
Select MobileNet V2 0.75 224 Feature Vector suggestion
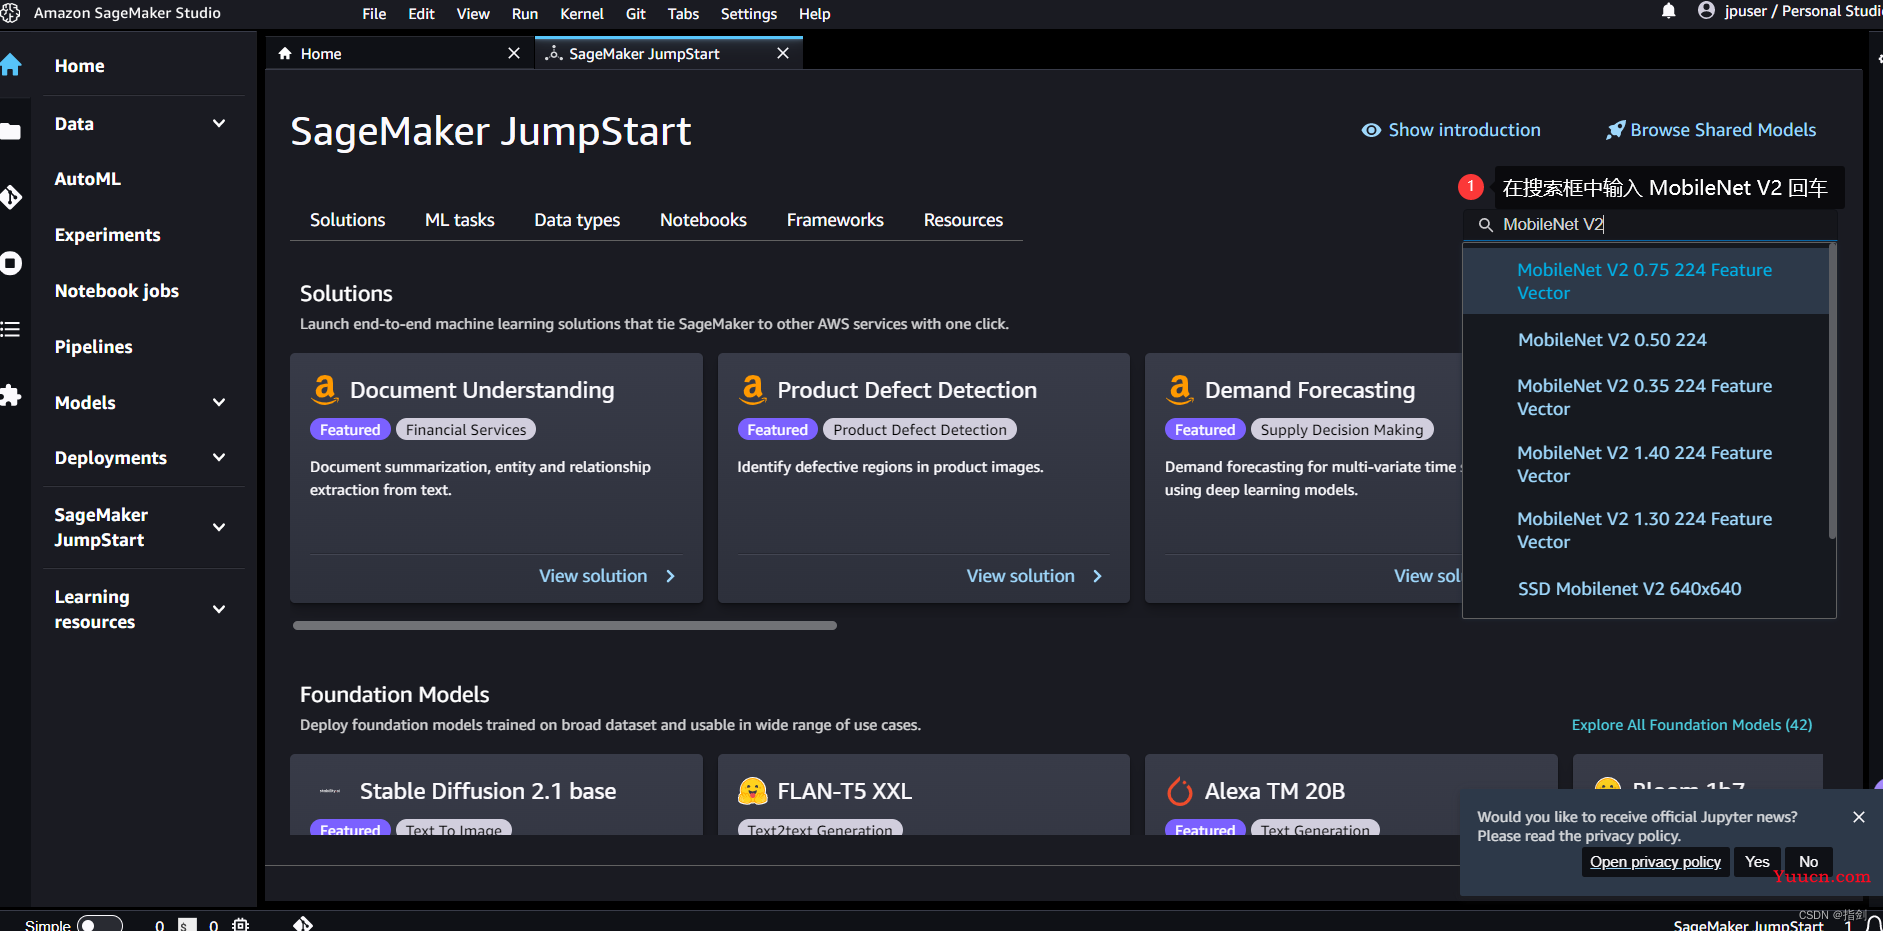coord(1646,281)
